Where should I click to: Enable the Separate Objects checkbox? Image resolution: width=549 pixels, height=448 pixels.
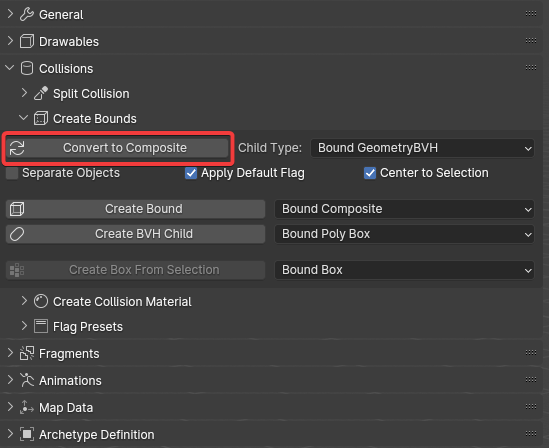(x=12, y=173)
